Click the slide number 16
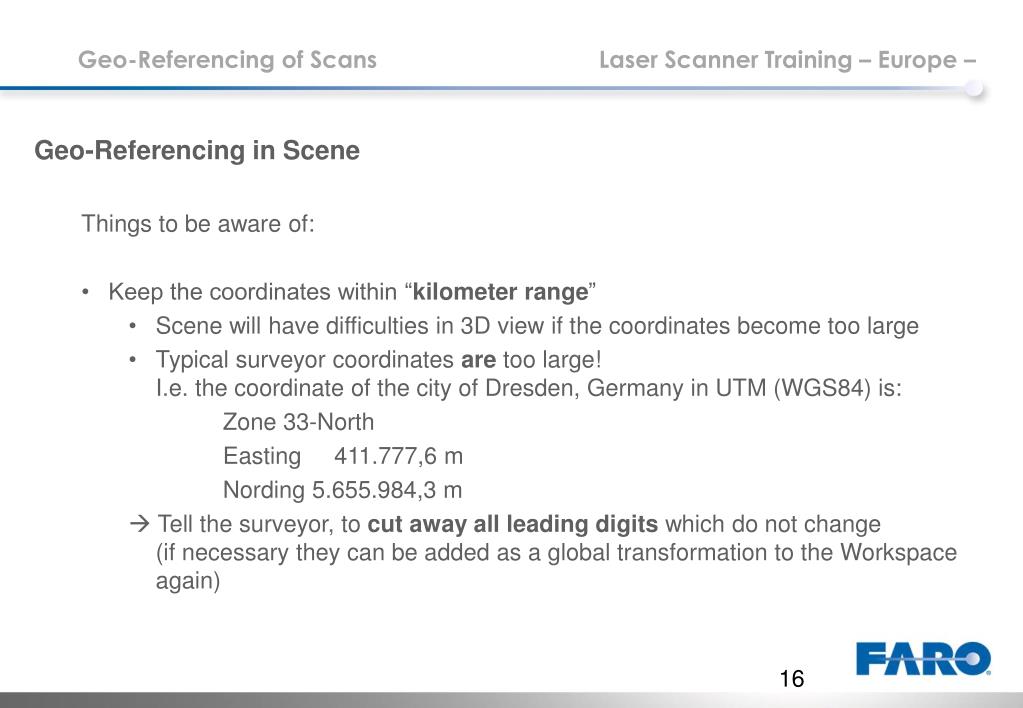This screenshot has height=708, width=1023. 791,679
